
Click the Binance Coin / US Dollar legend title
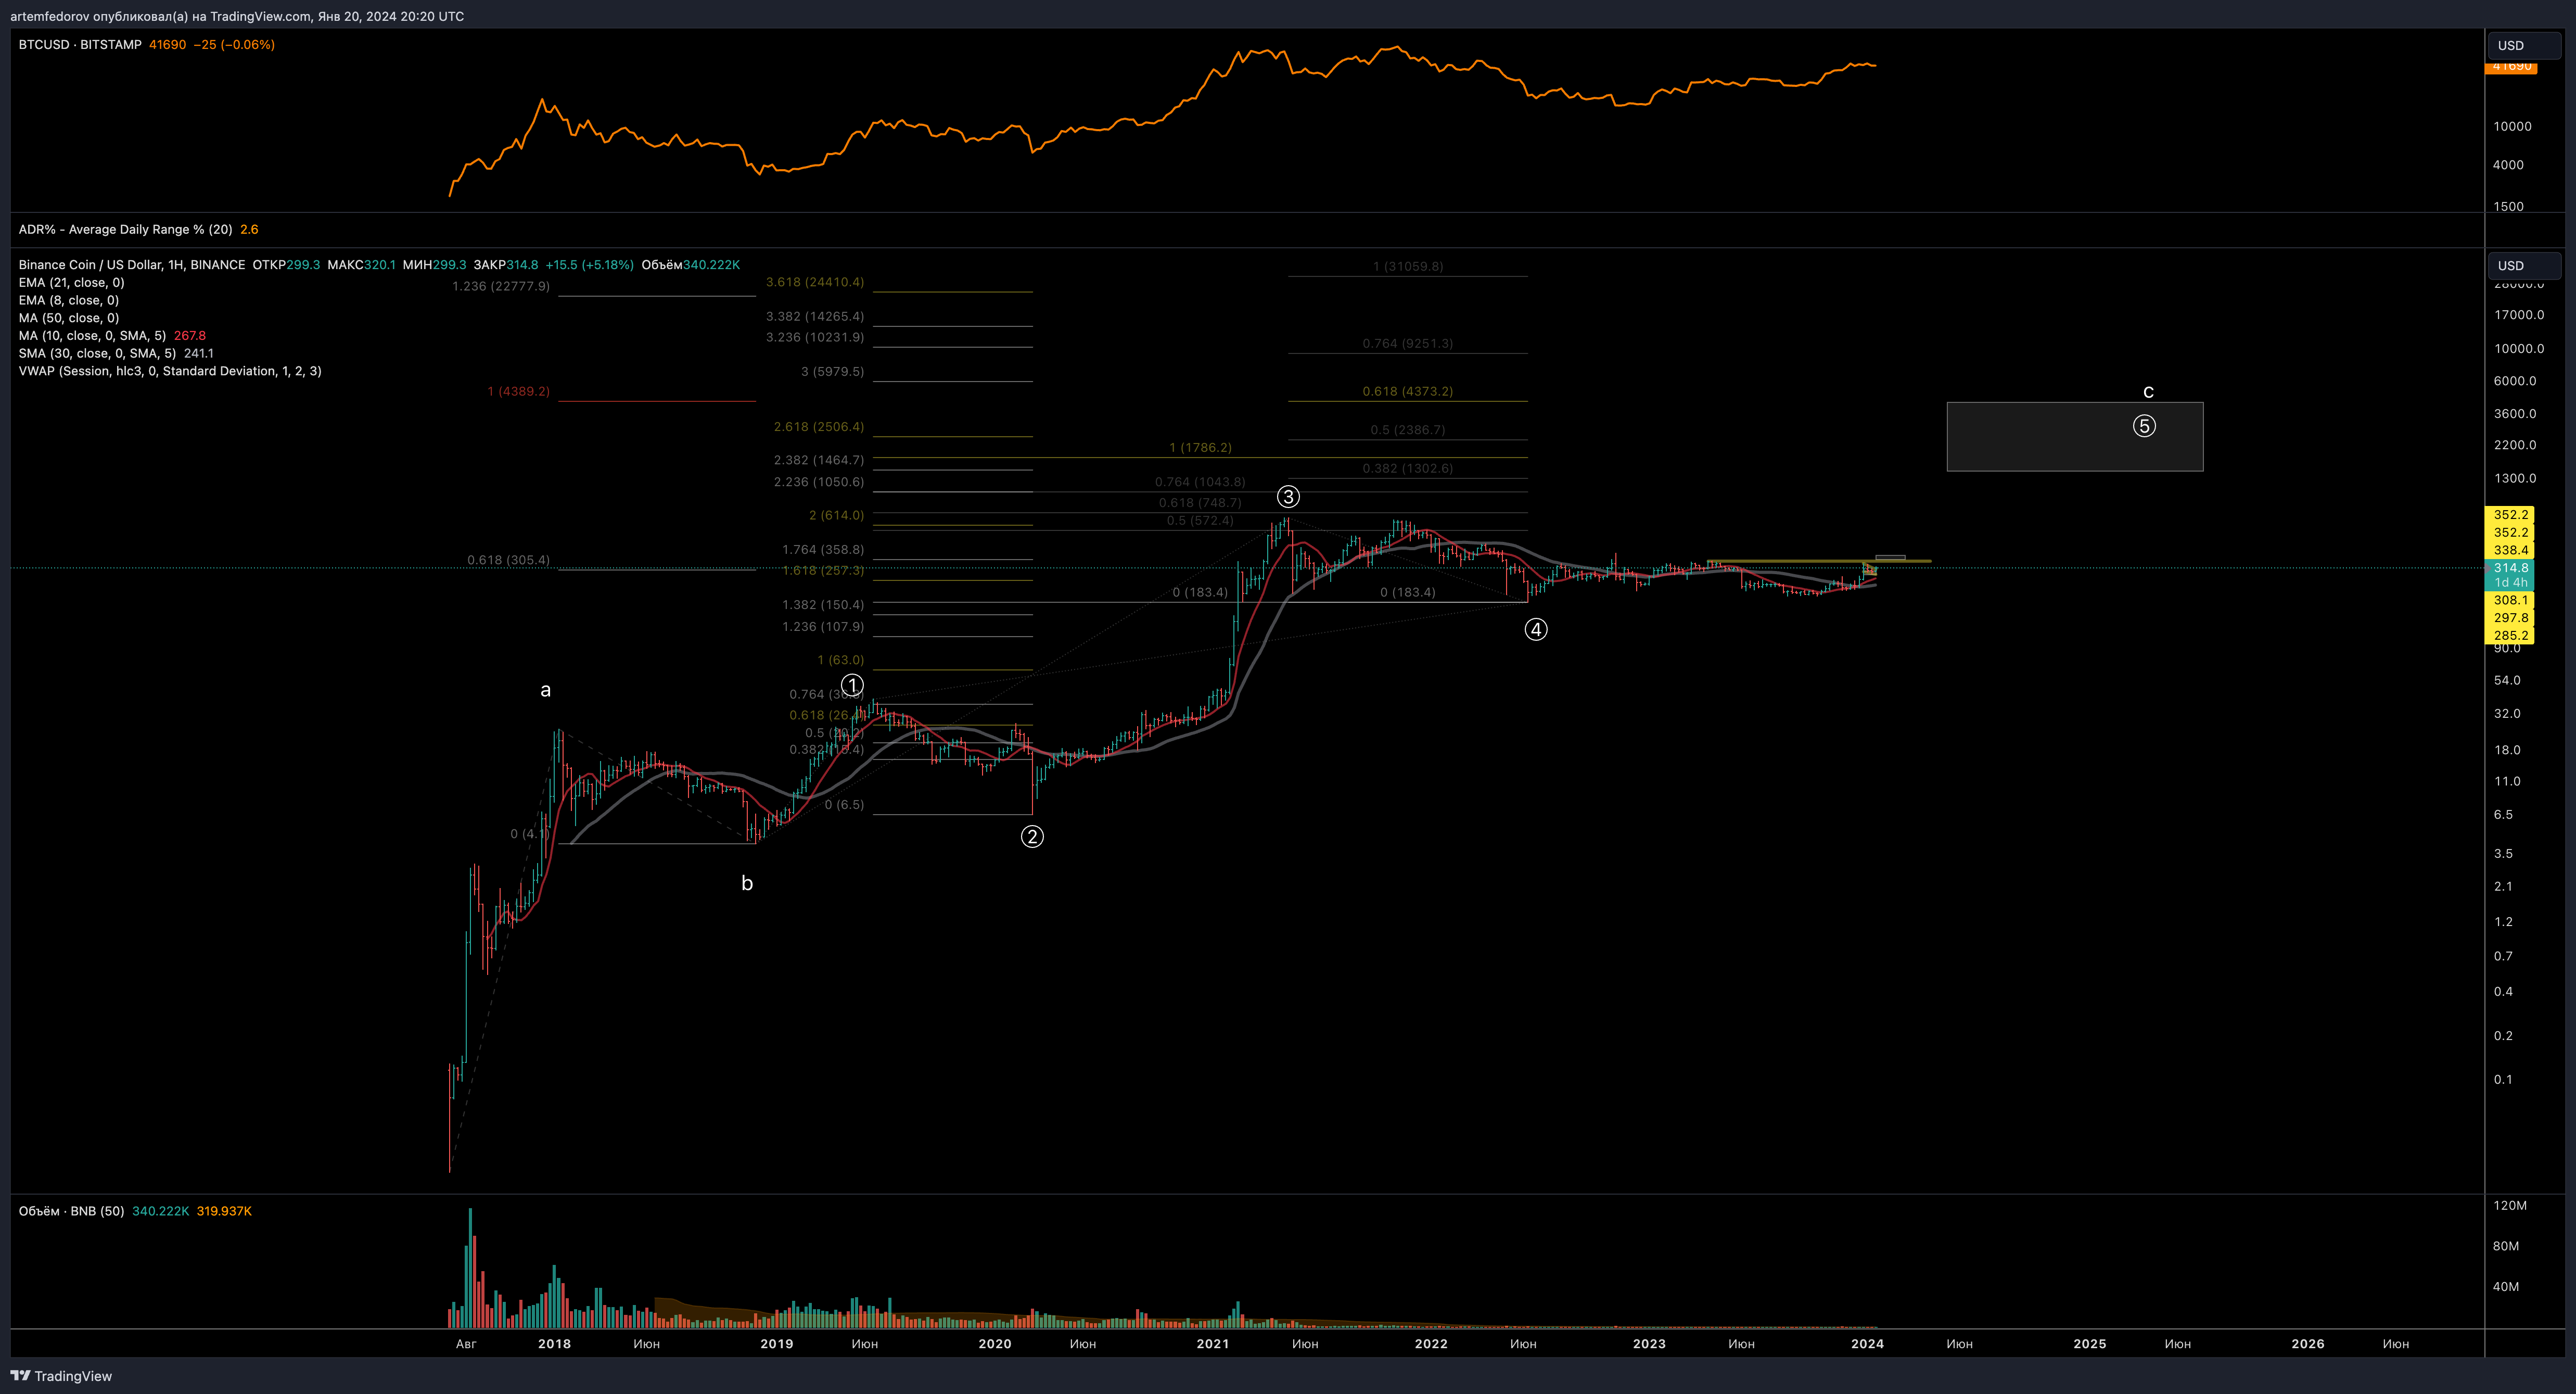(x=132, y=264)
